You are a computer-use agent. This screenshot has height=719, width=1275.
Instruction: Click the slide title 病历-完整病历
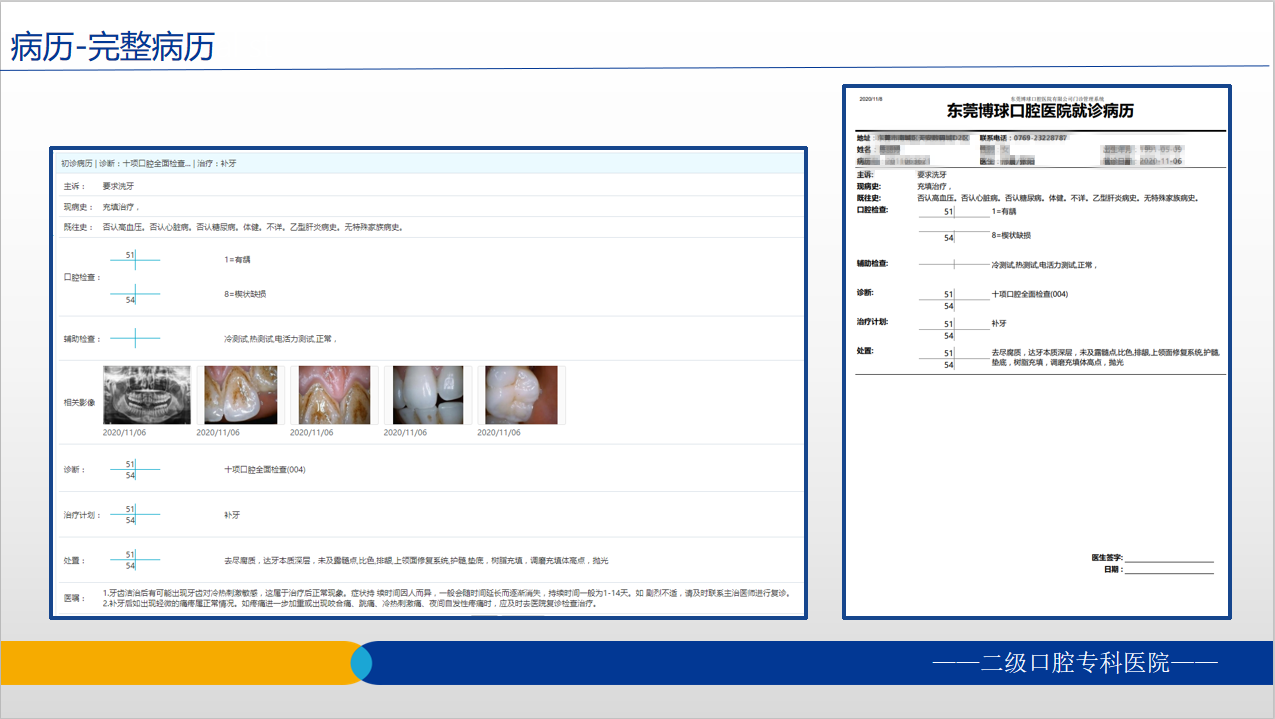(x=112, y=47)
